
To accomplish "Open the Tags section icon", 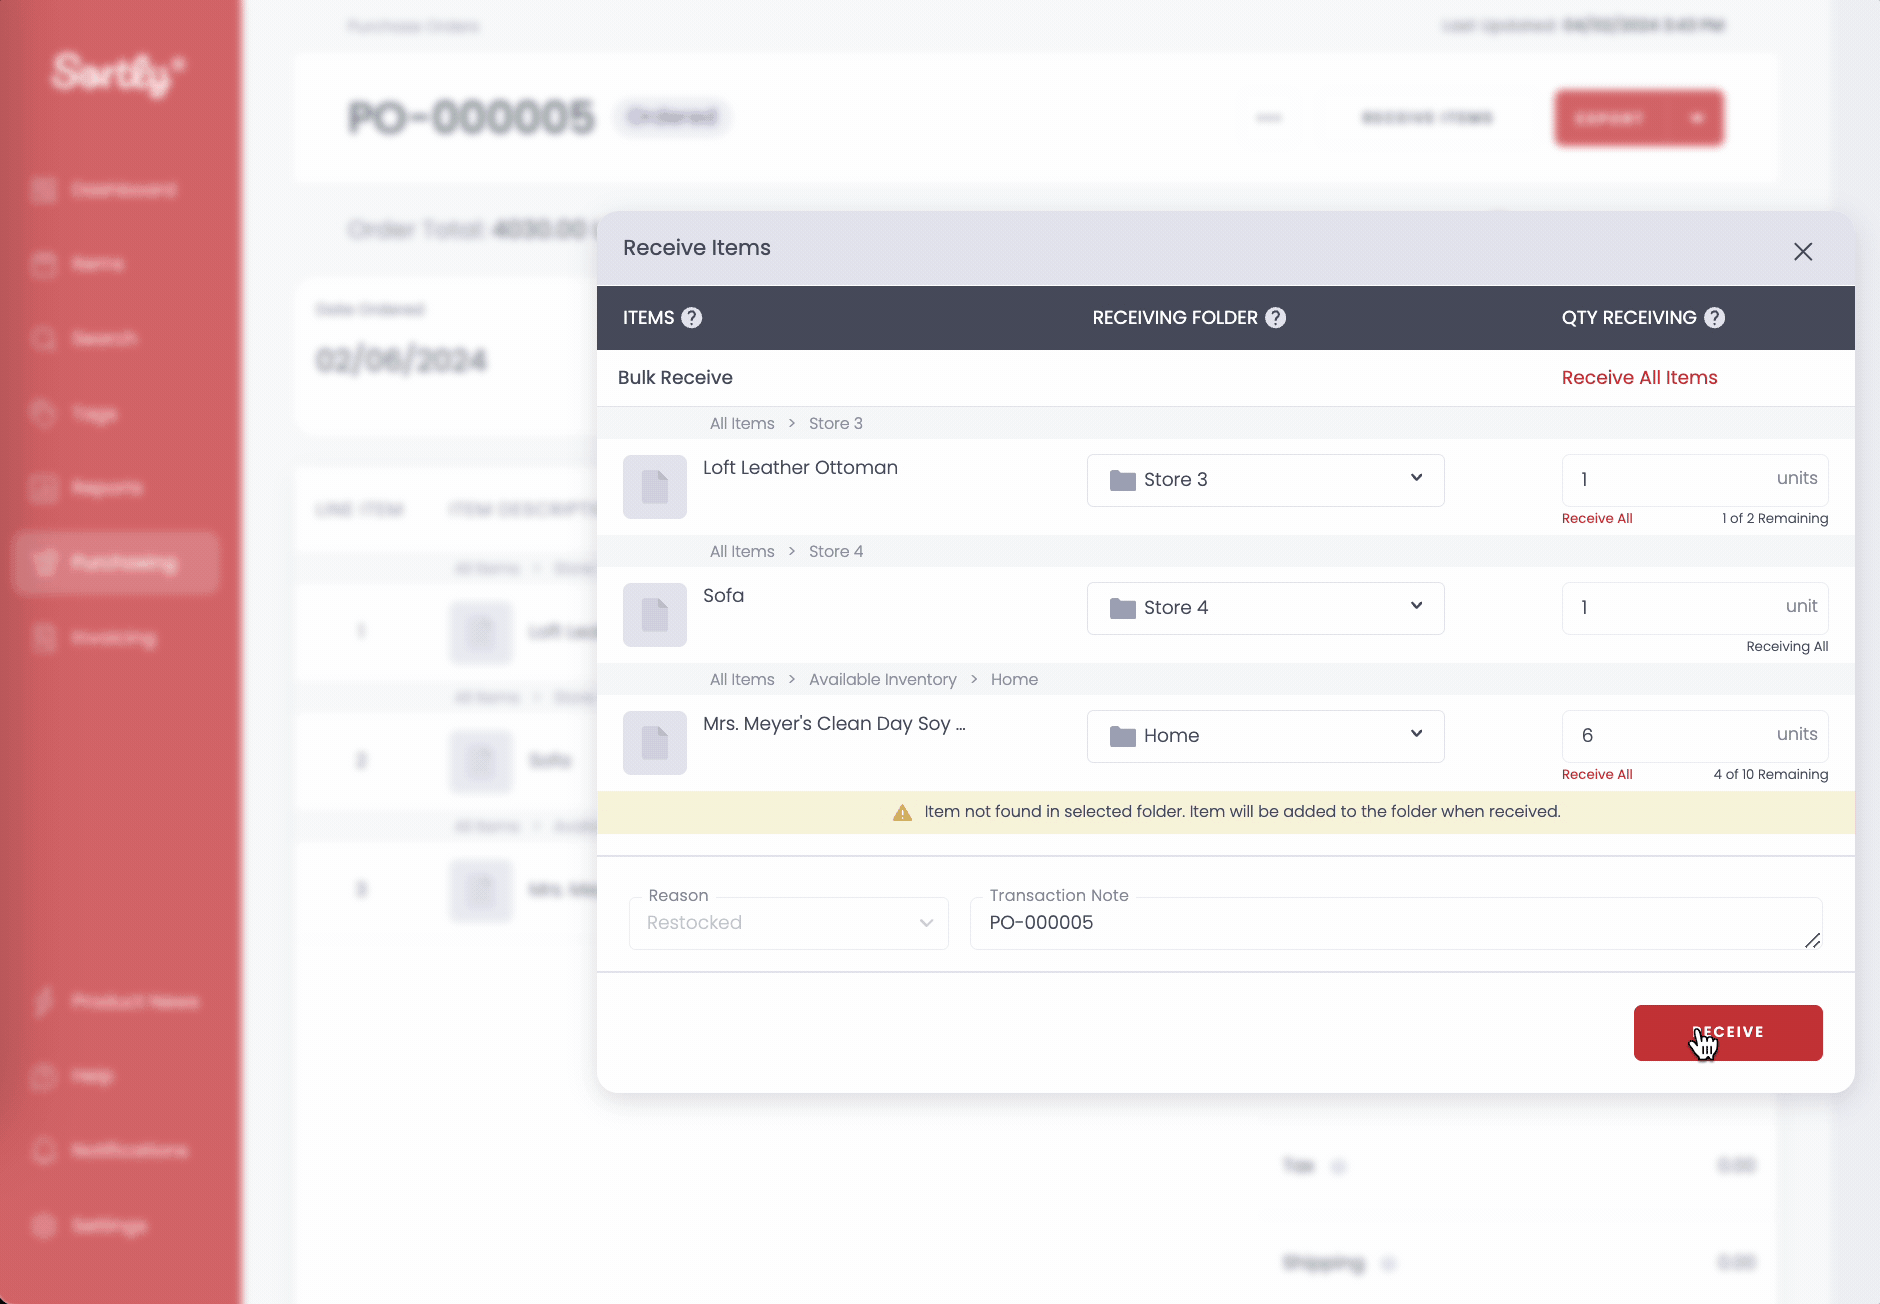I will (x=45, y=413).
